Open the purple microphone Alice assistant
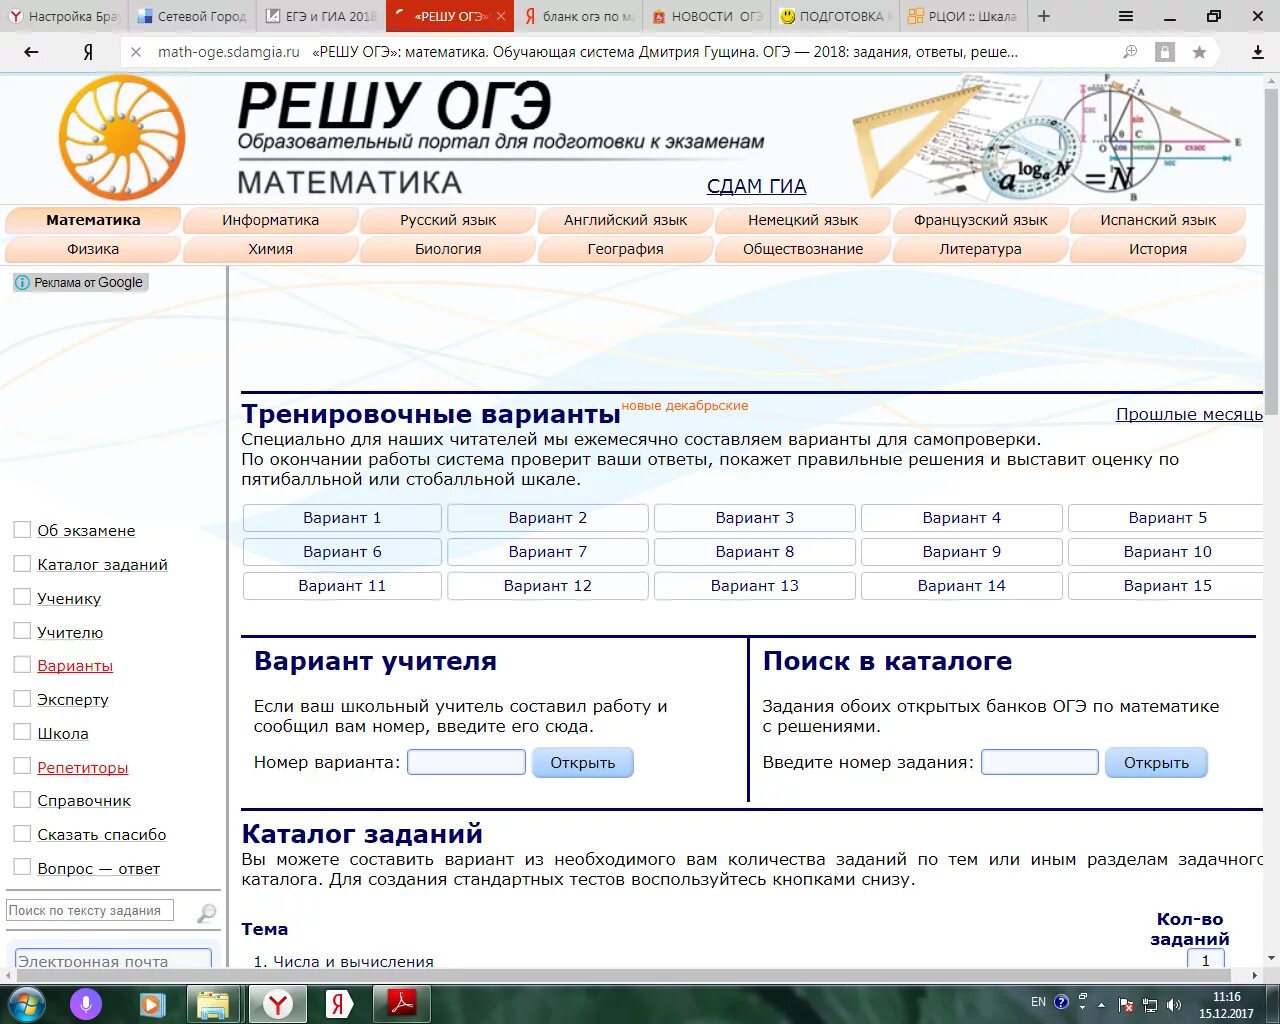1280x1024 pixels. [86, 1003]
